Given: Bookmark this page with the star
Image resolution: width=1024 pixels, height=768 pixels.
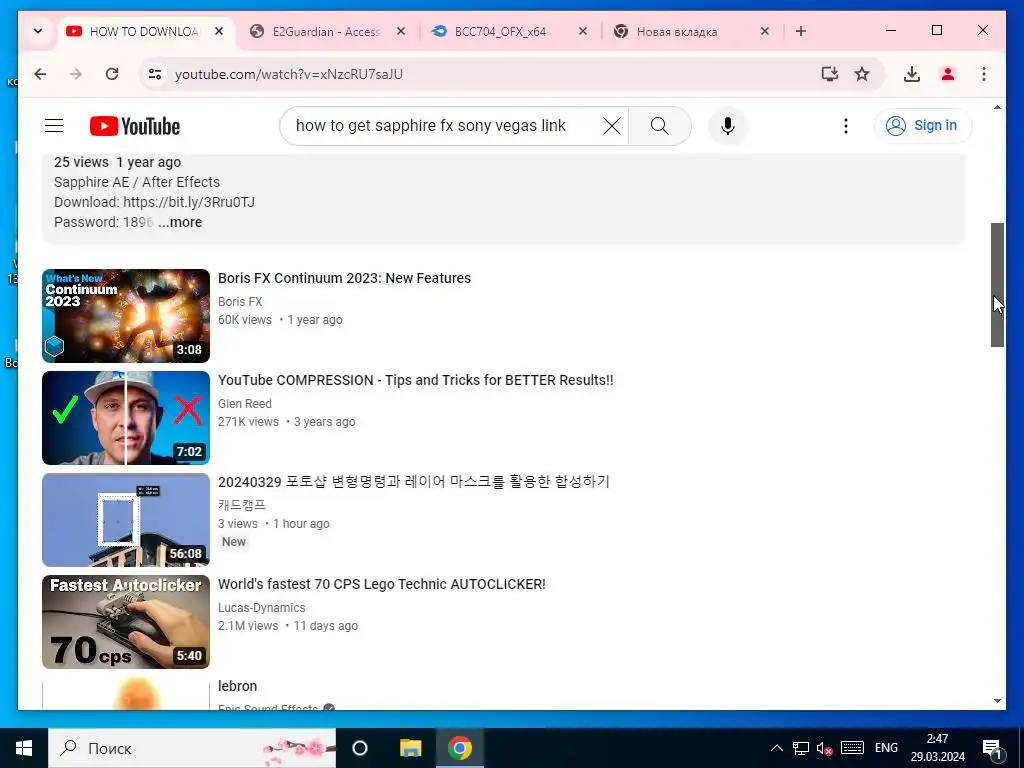Looking at the screenshot, I should pyautogui.click(x=862, y=74).
